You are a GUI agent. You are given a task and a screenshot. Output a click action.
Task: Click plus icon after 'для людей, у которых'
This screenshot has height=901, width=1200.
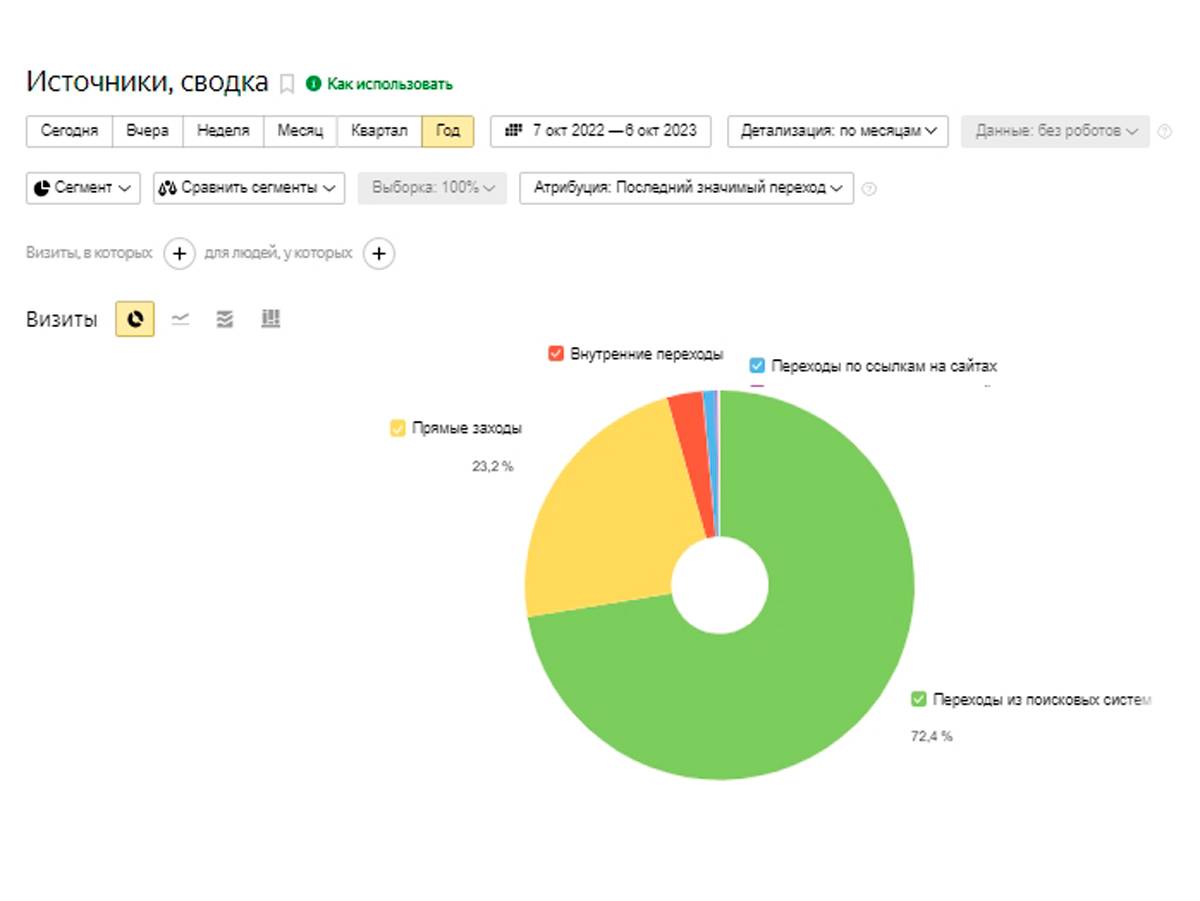(x=378, y=254)
